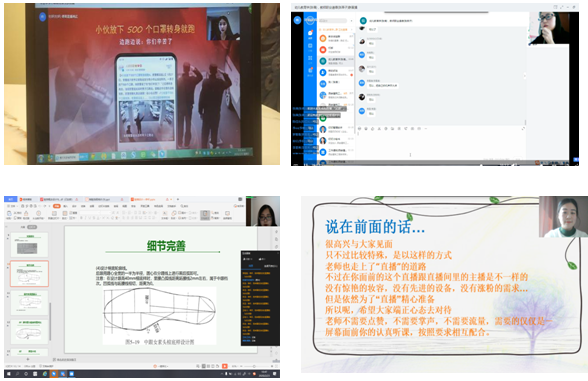Switch to the first tab in dark live panel
The height and width of the screenshot is (381, 588).
click(251, 266)
